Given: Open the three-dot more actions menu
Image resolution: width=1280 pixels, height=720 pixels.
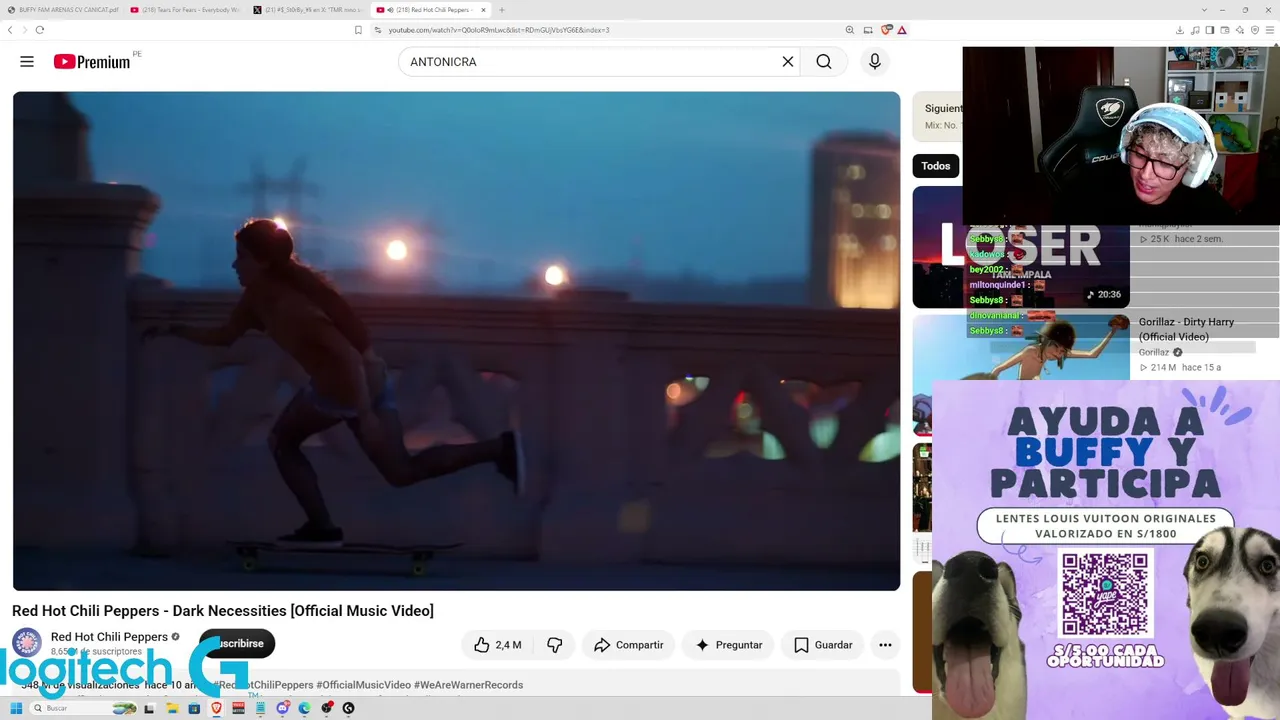Looking at the screenshot, I should pyautogui.click(x=885, y=645).
